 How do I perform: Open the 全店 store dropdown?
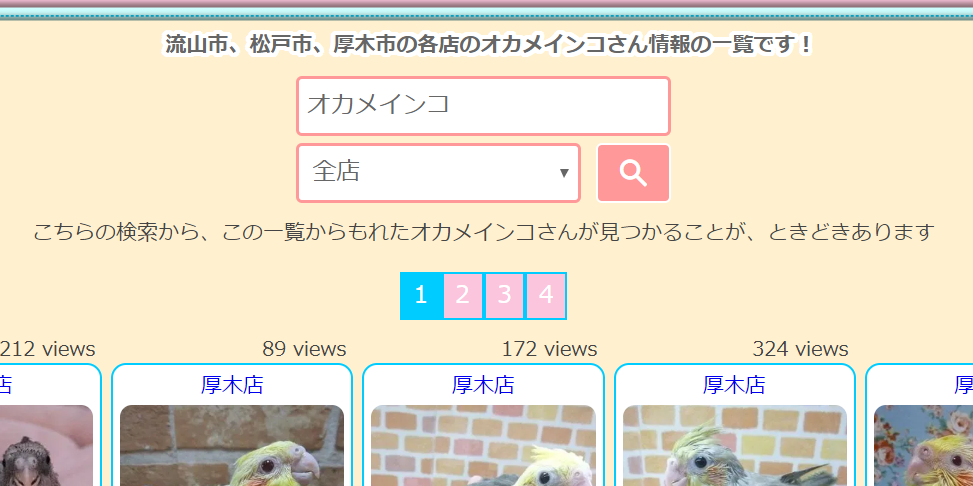(x=439, y=173)
